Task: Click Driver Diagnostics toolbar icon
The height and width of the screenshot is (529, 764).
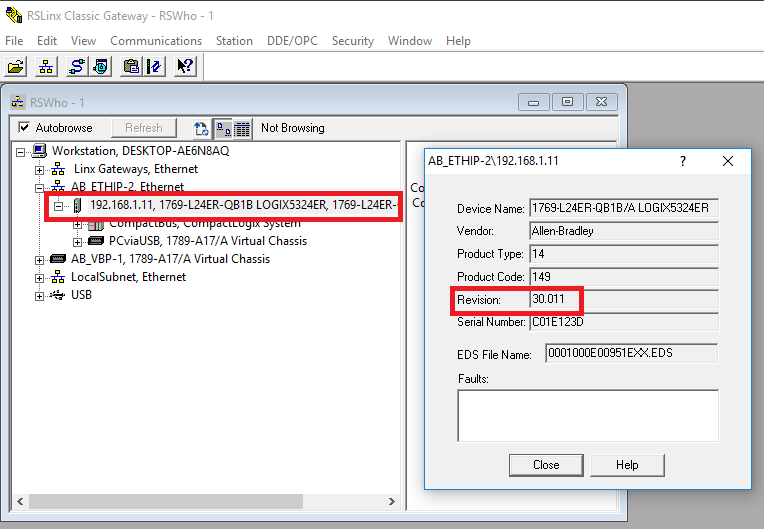Action: point(101,66)
